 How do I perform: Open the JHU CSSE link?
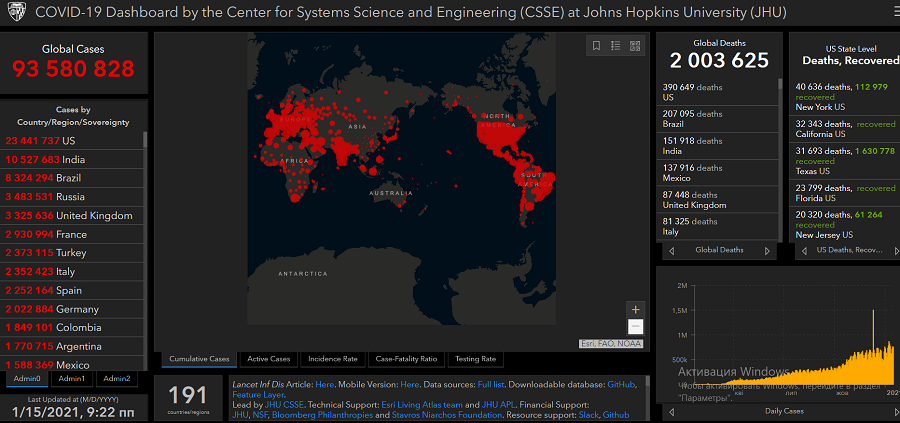(x=285, y=405)
